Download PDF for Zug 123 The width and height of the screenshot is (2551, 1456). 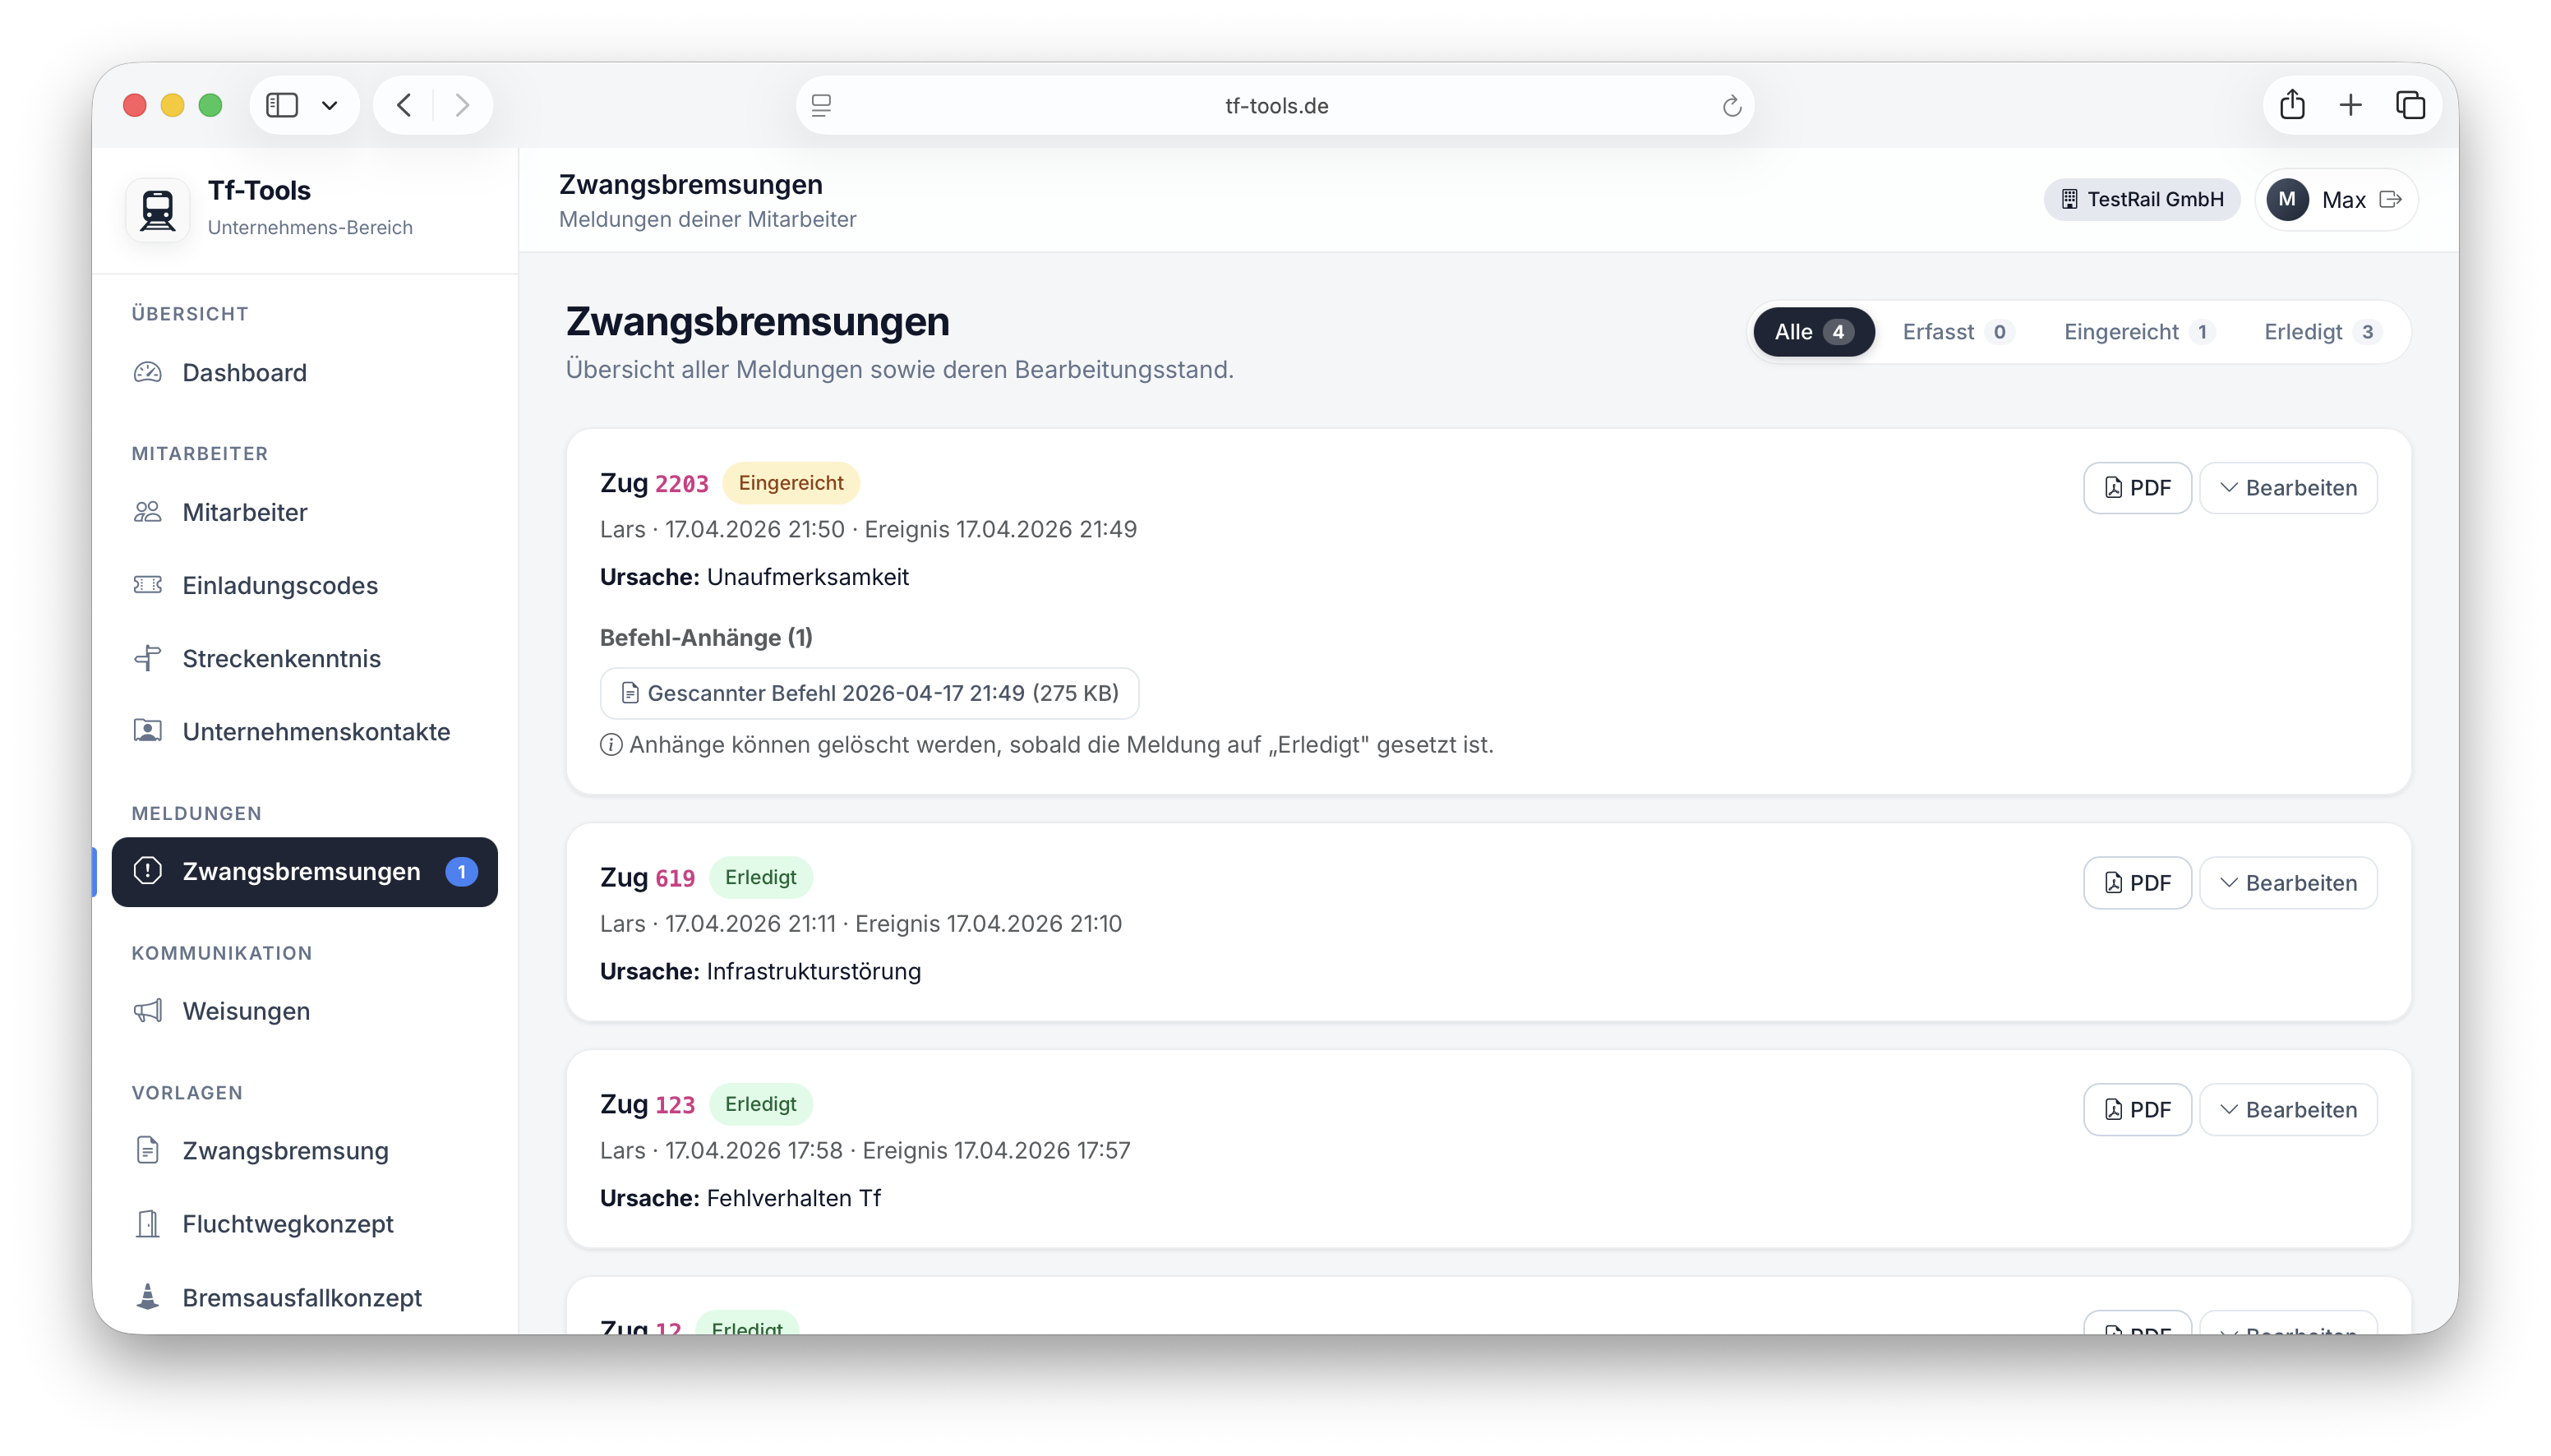(2137, 1110)
